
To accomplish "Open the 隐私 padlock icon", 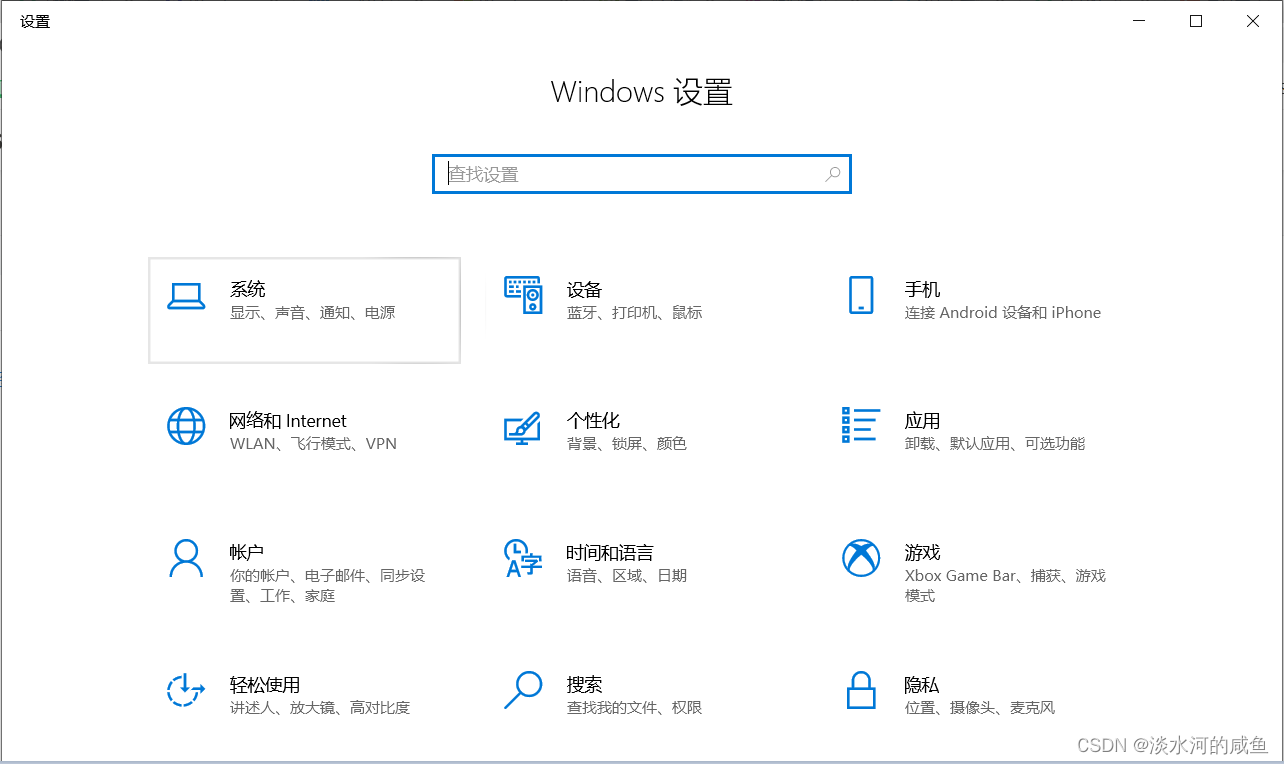I will 861,689.
